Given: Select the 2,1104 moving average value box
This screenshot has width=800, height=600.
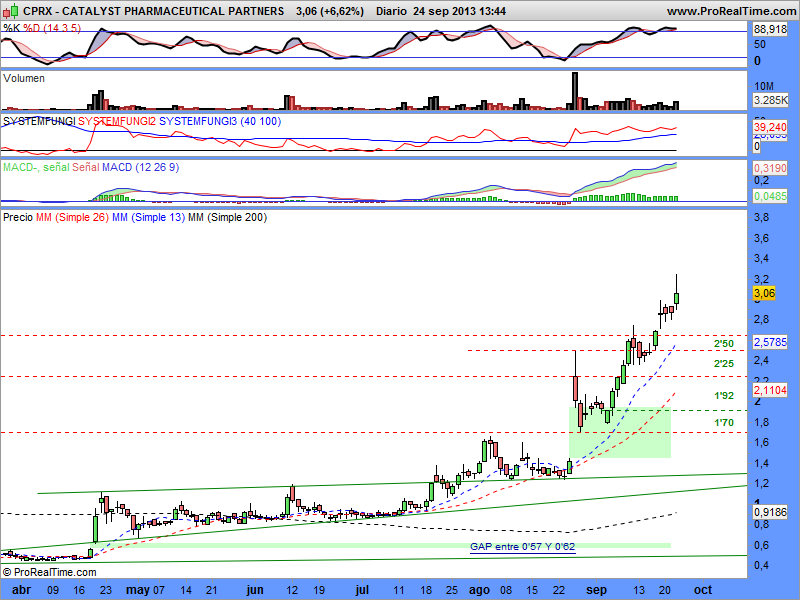Looking at the screenshot, I should [x=770, y=390].
